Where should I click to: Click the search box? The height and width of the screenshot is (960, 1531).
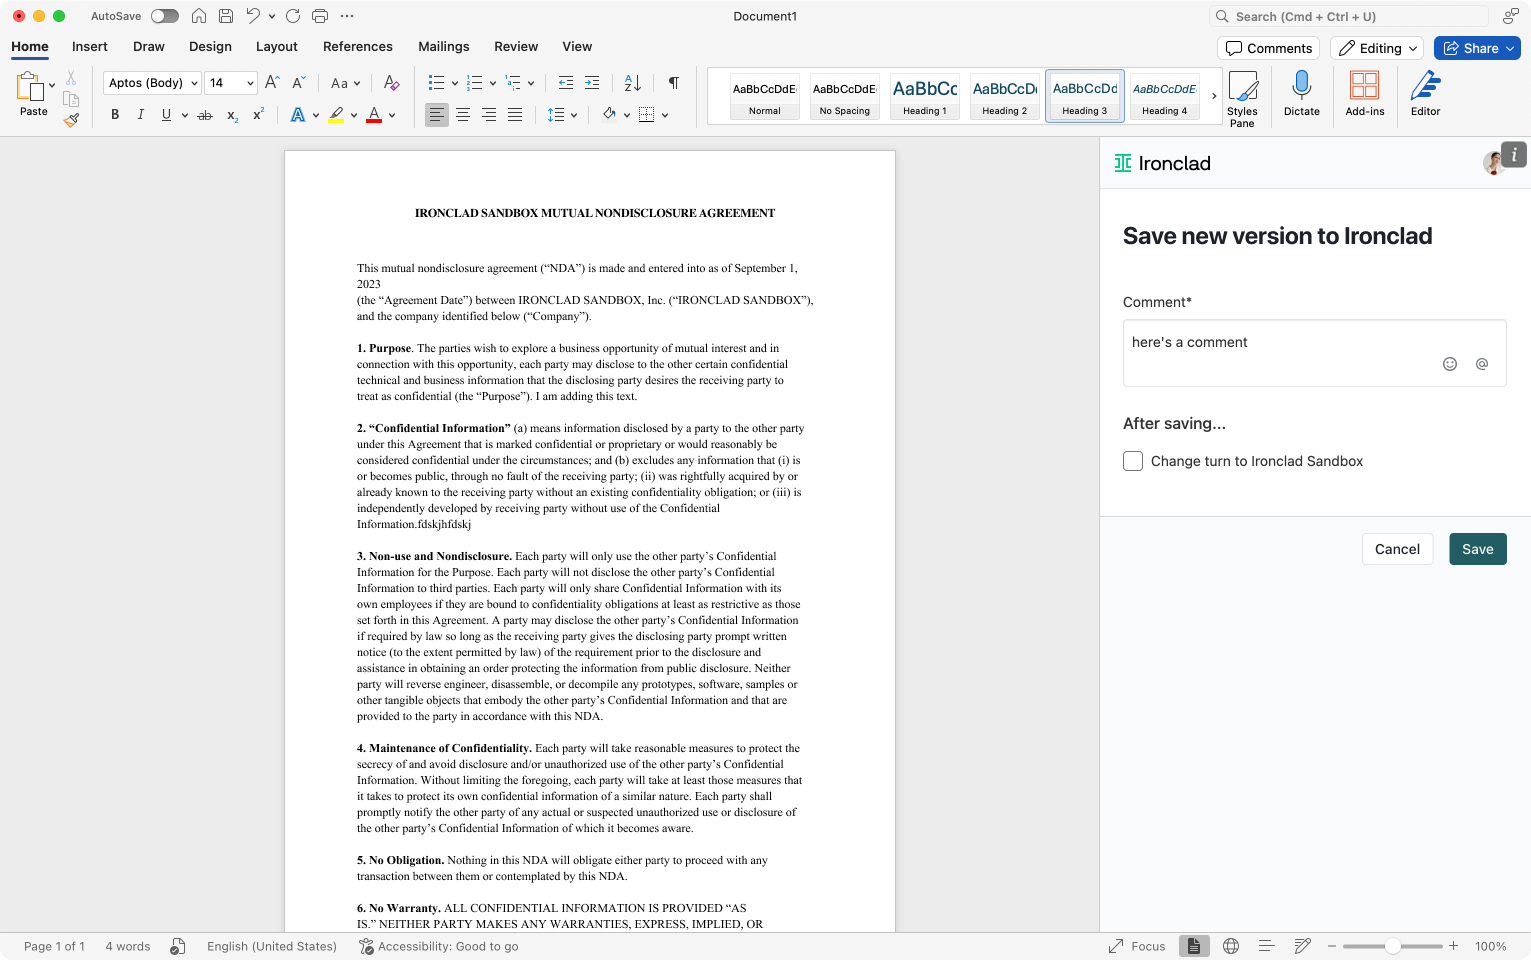(1350, 16)
